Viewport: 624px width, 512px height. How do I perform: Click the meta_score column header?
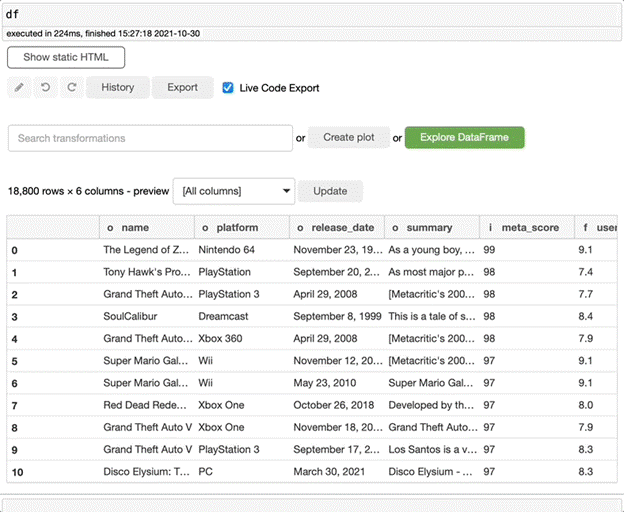(526, 227)
